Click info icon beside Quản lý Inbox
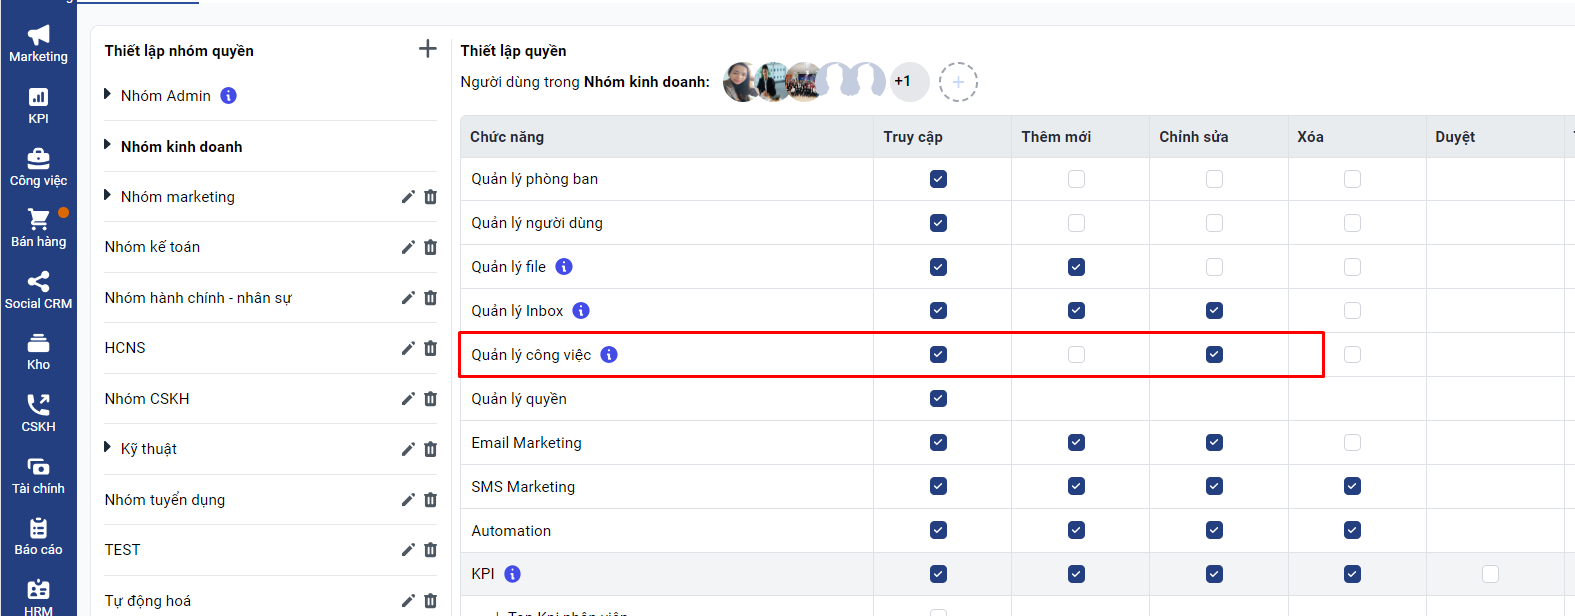Screen dimensions: 1575x616 coord(581,311)
